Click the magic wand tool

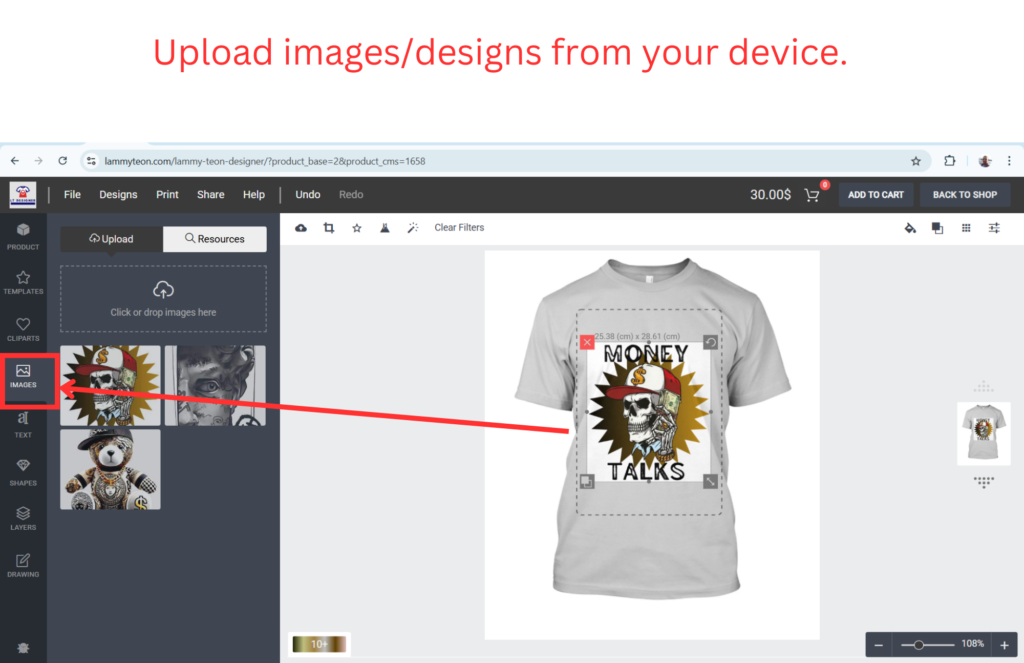coord(413,228)
